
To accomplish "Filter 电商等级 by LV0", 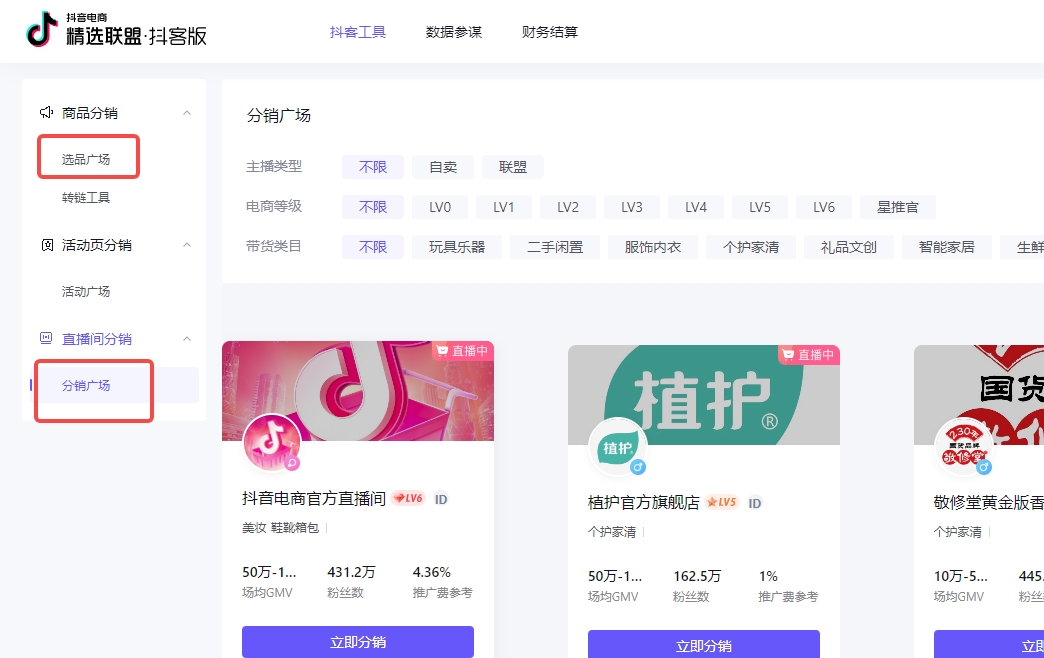I will (x=440, y=207).
